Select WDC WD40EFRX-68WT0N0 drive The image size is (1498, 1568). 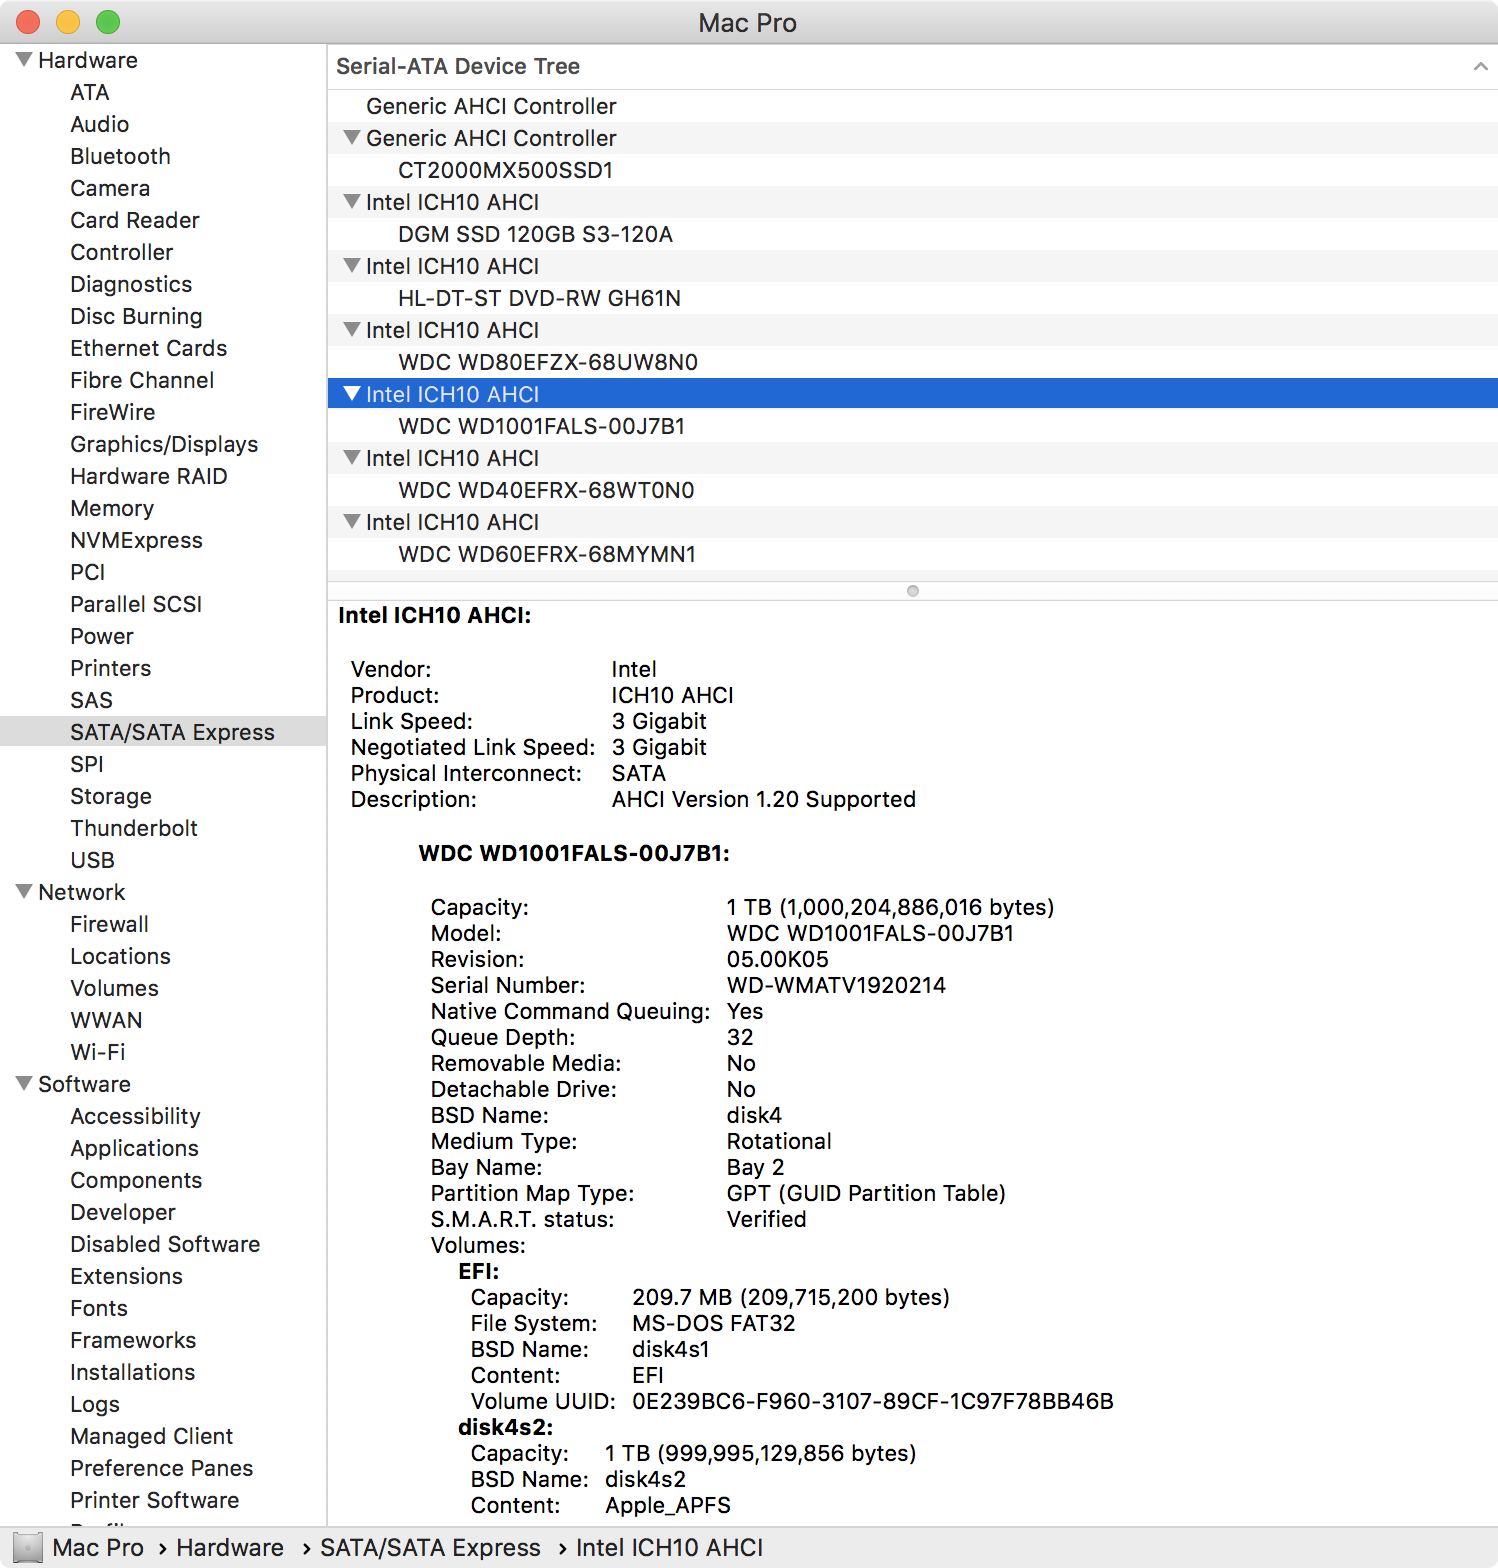pos(913,490)
